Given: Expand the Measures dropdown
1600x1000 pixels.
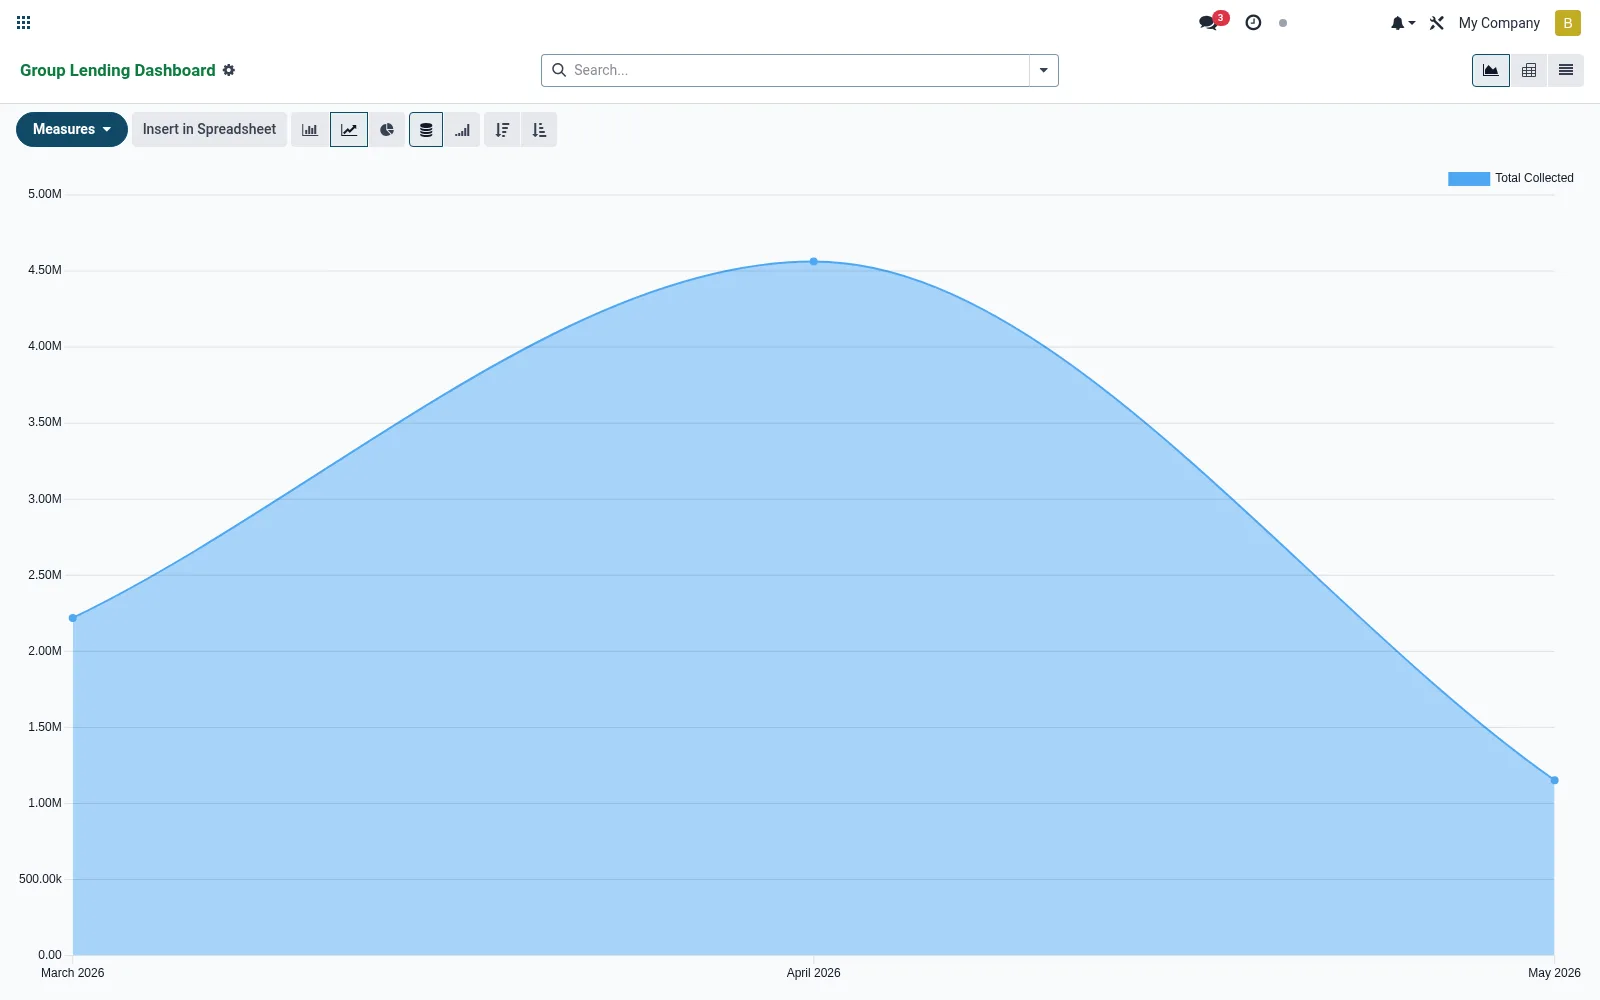Looking at the screenshot, I should [x=72, y=129].
